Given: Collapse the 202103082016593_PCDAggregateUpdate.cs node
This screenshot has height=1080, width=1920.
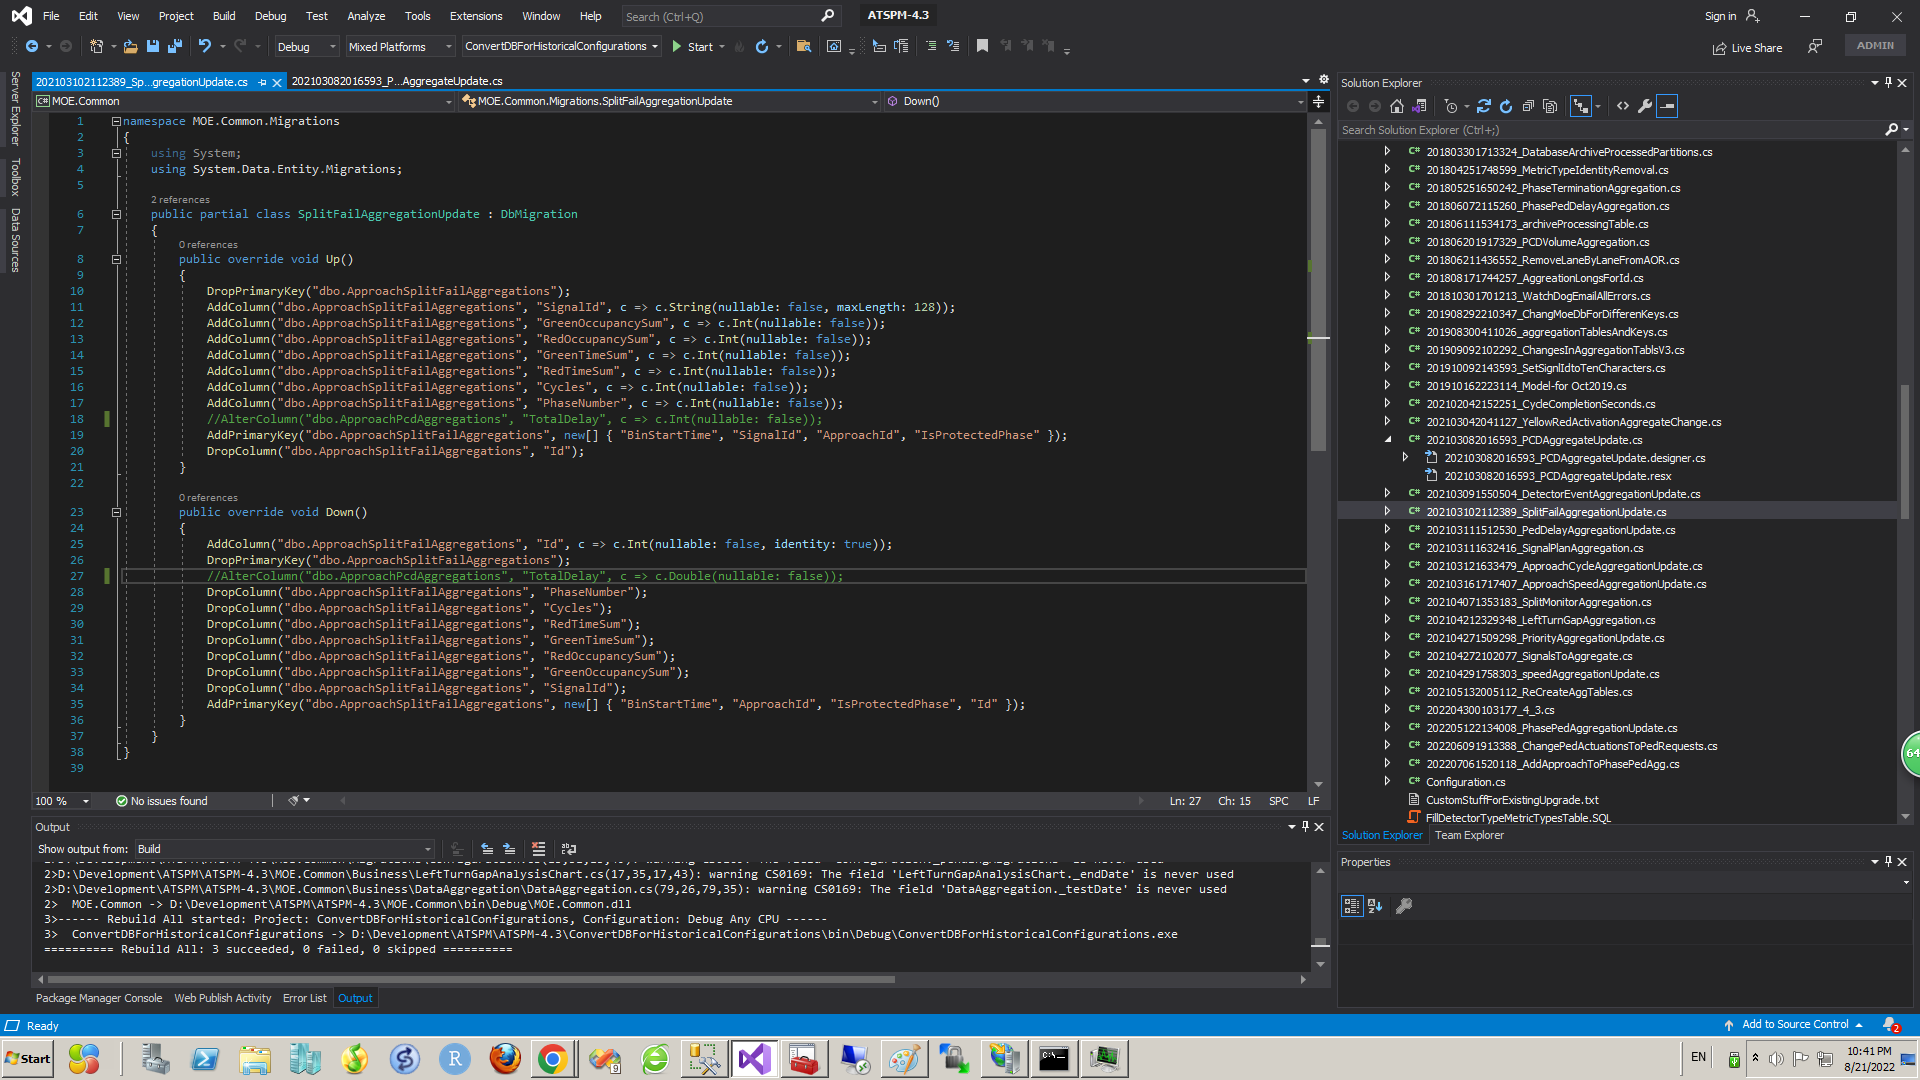Looking at the screenshot, I should click(1387, 440).
